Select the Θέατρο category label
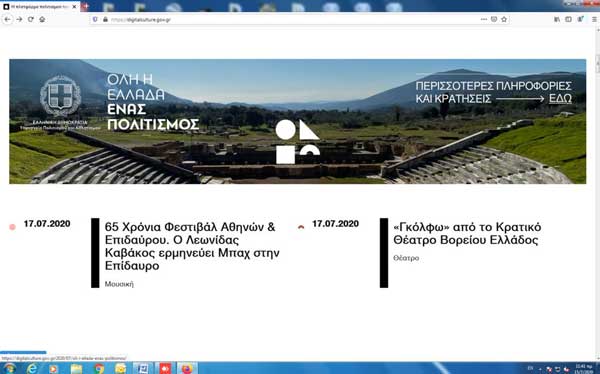 click(406, 258)
